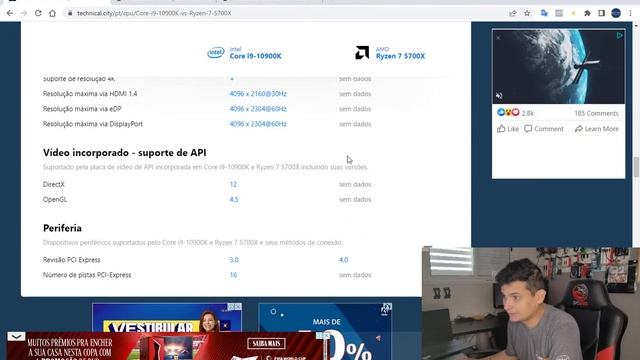Open the Chrome three-dot menu
The image size is (640, 360).
tap(631, 13)
